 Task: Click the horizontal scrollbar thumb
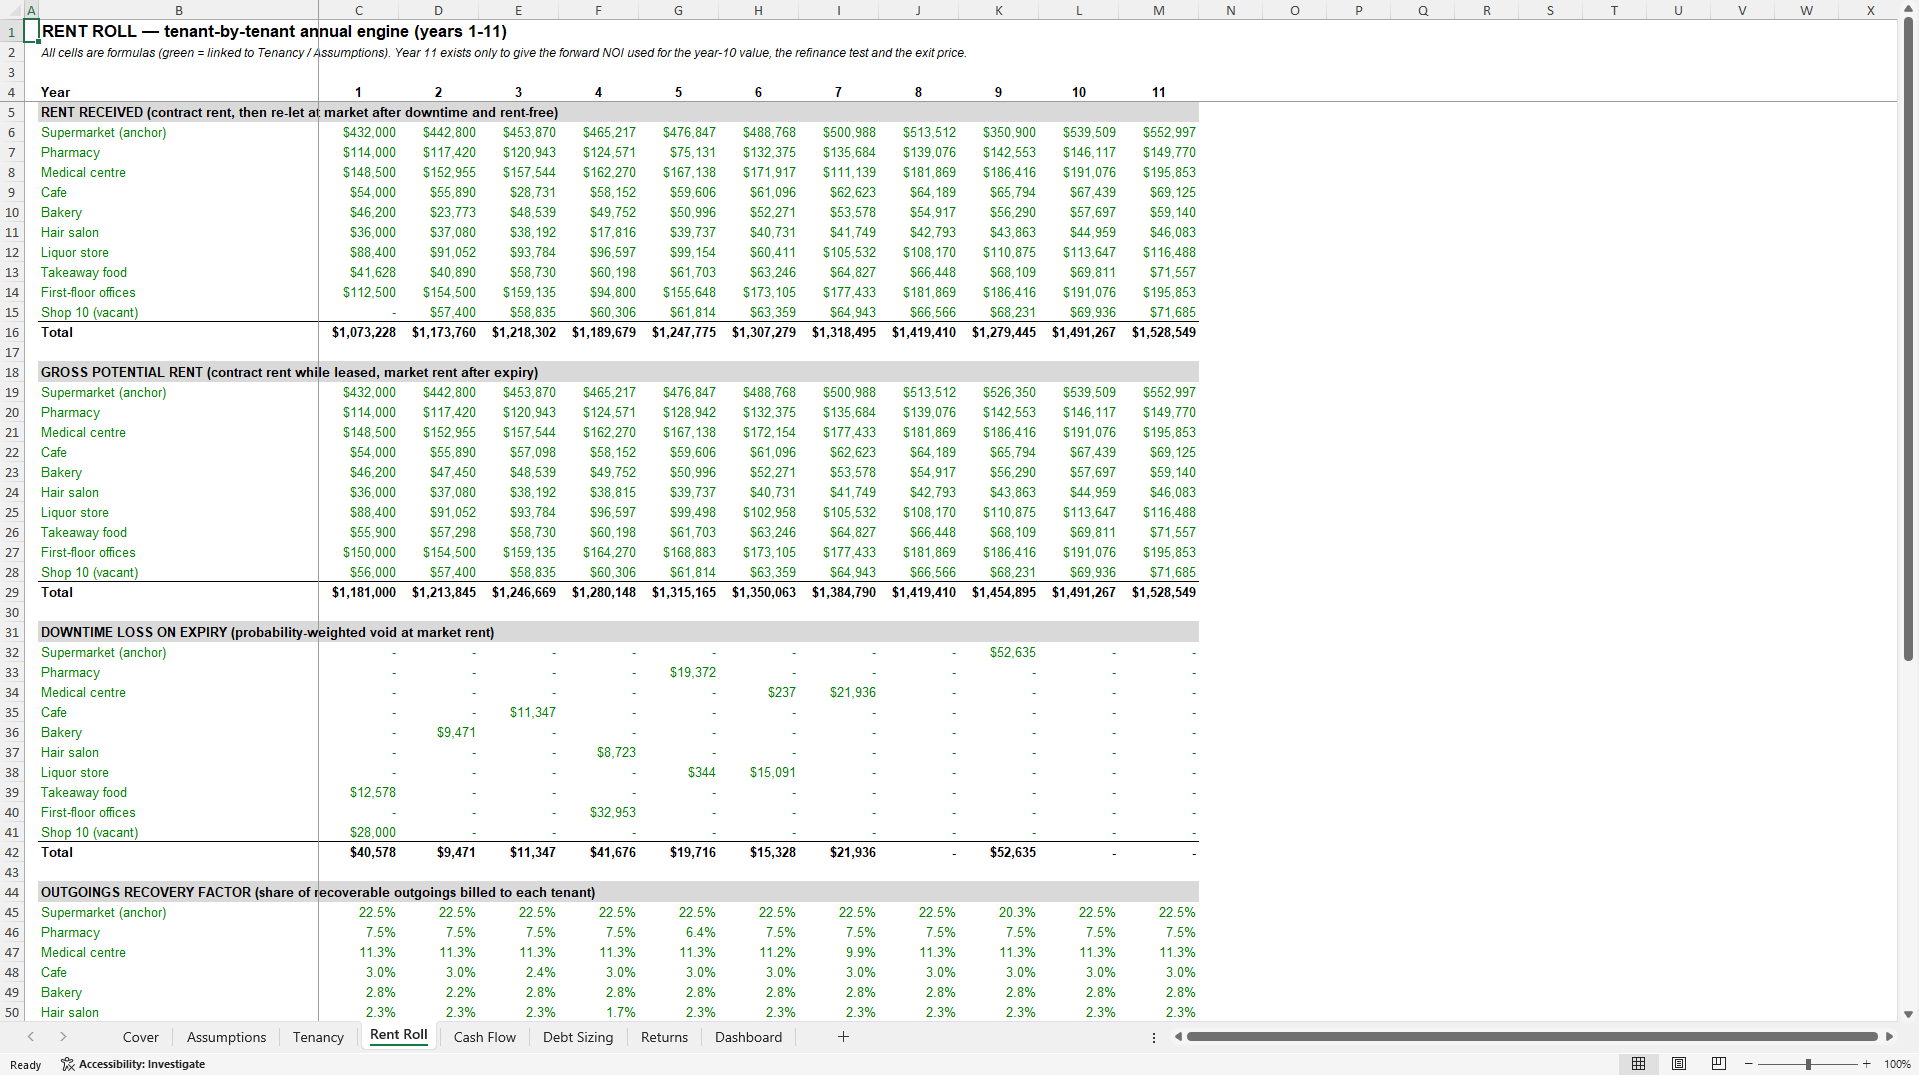[x=1532, y=1037]
